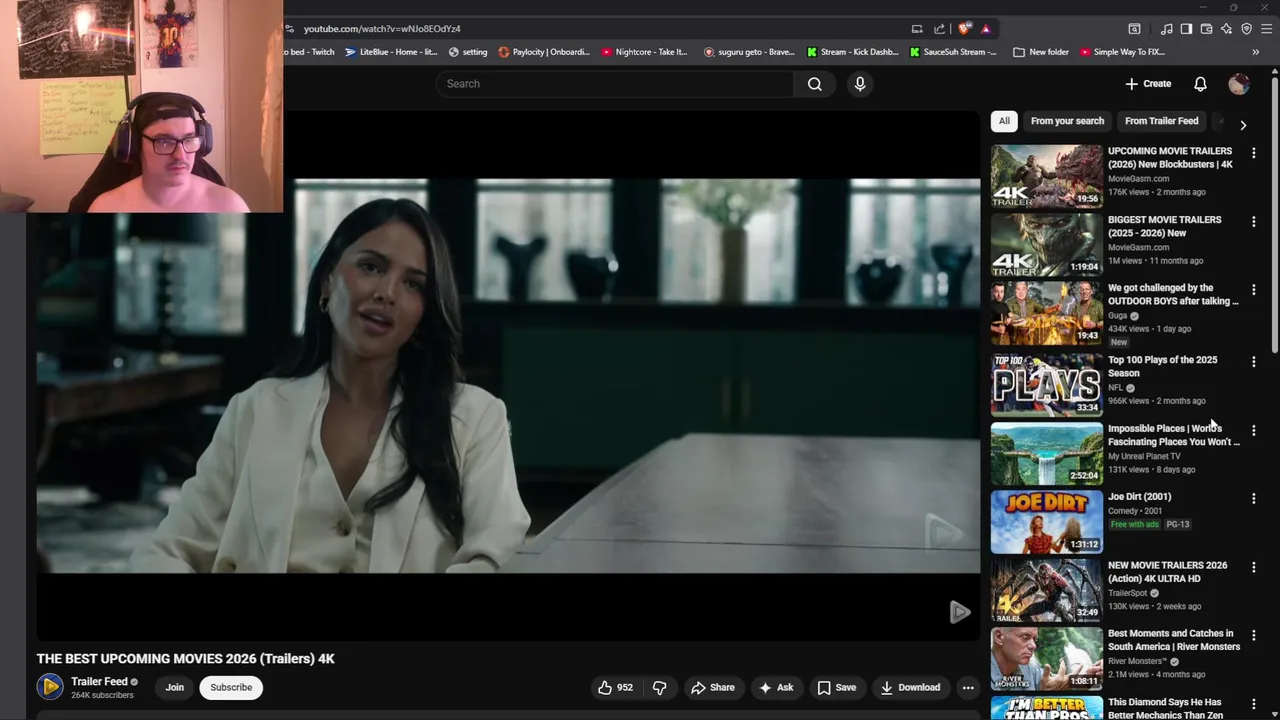Open SauceSuh Stream bookmark

pos(954,52)
